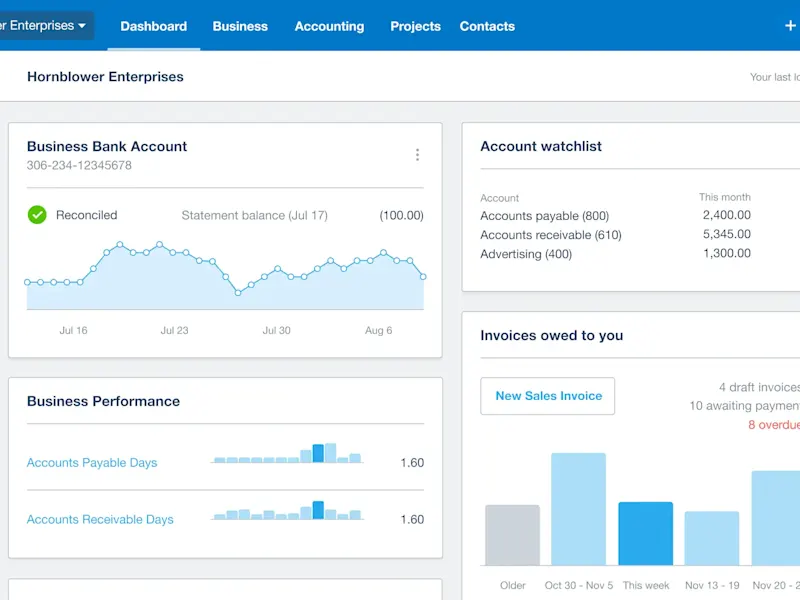Open the Projects menu
The height and width of the screenshot is (600, 800).
click(x=415, y=26)
